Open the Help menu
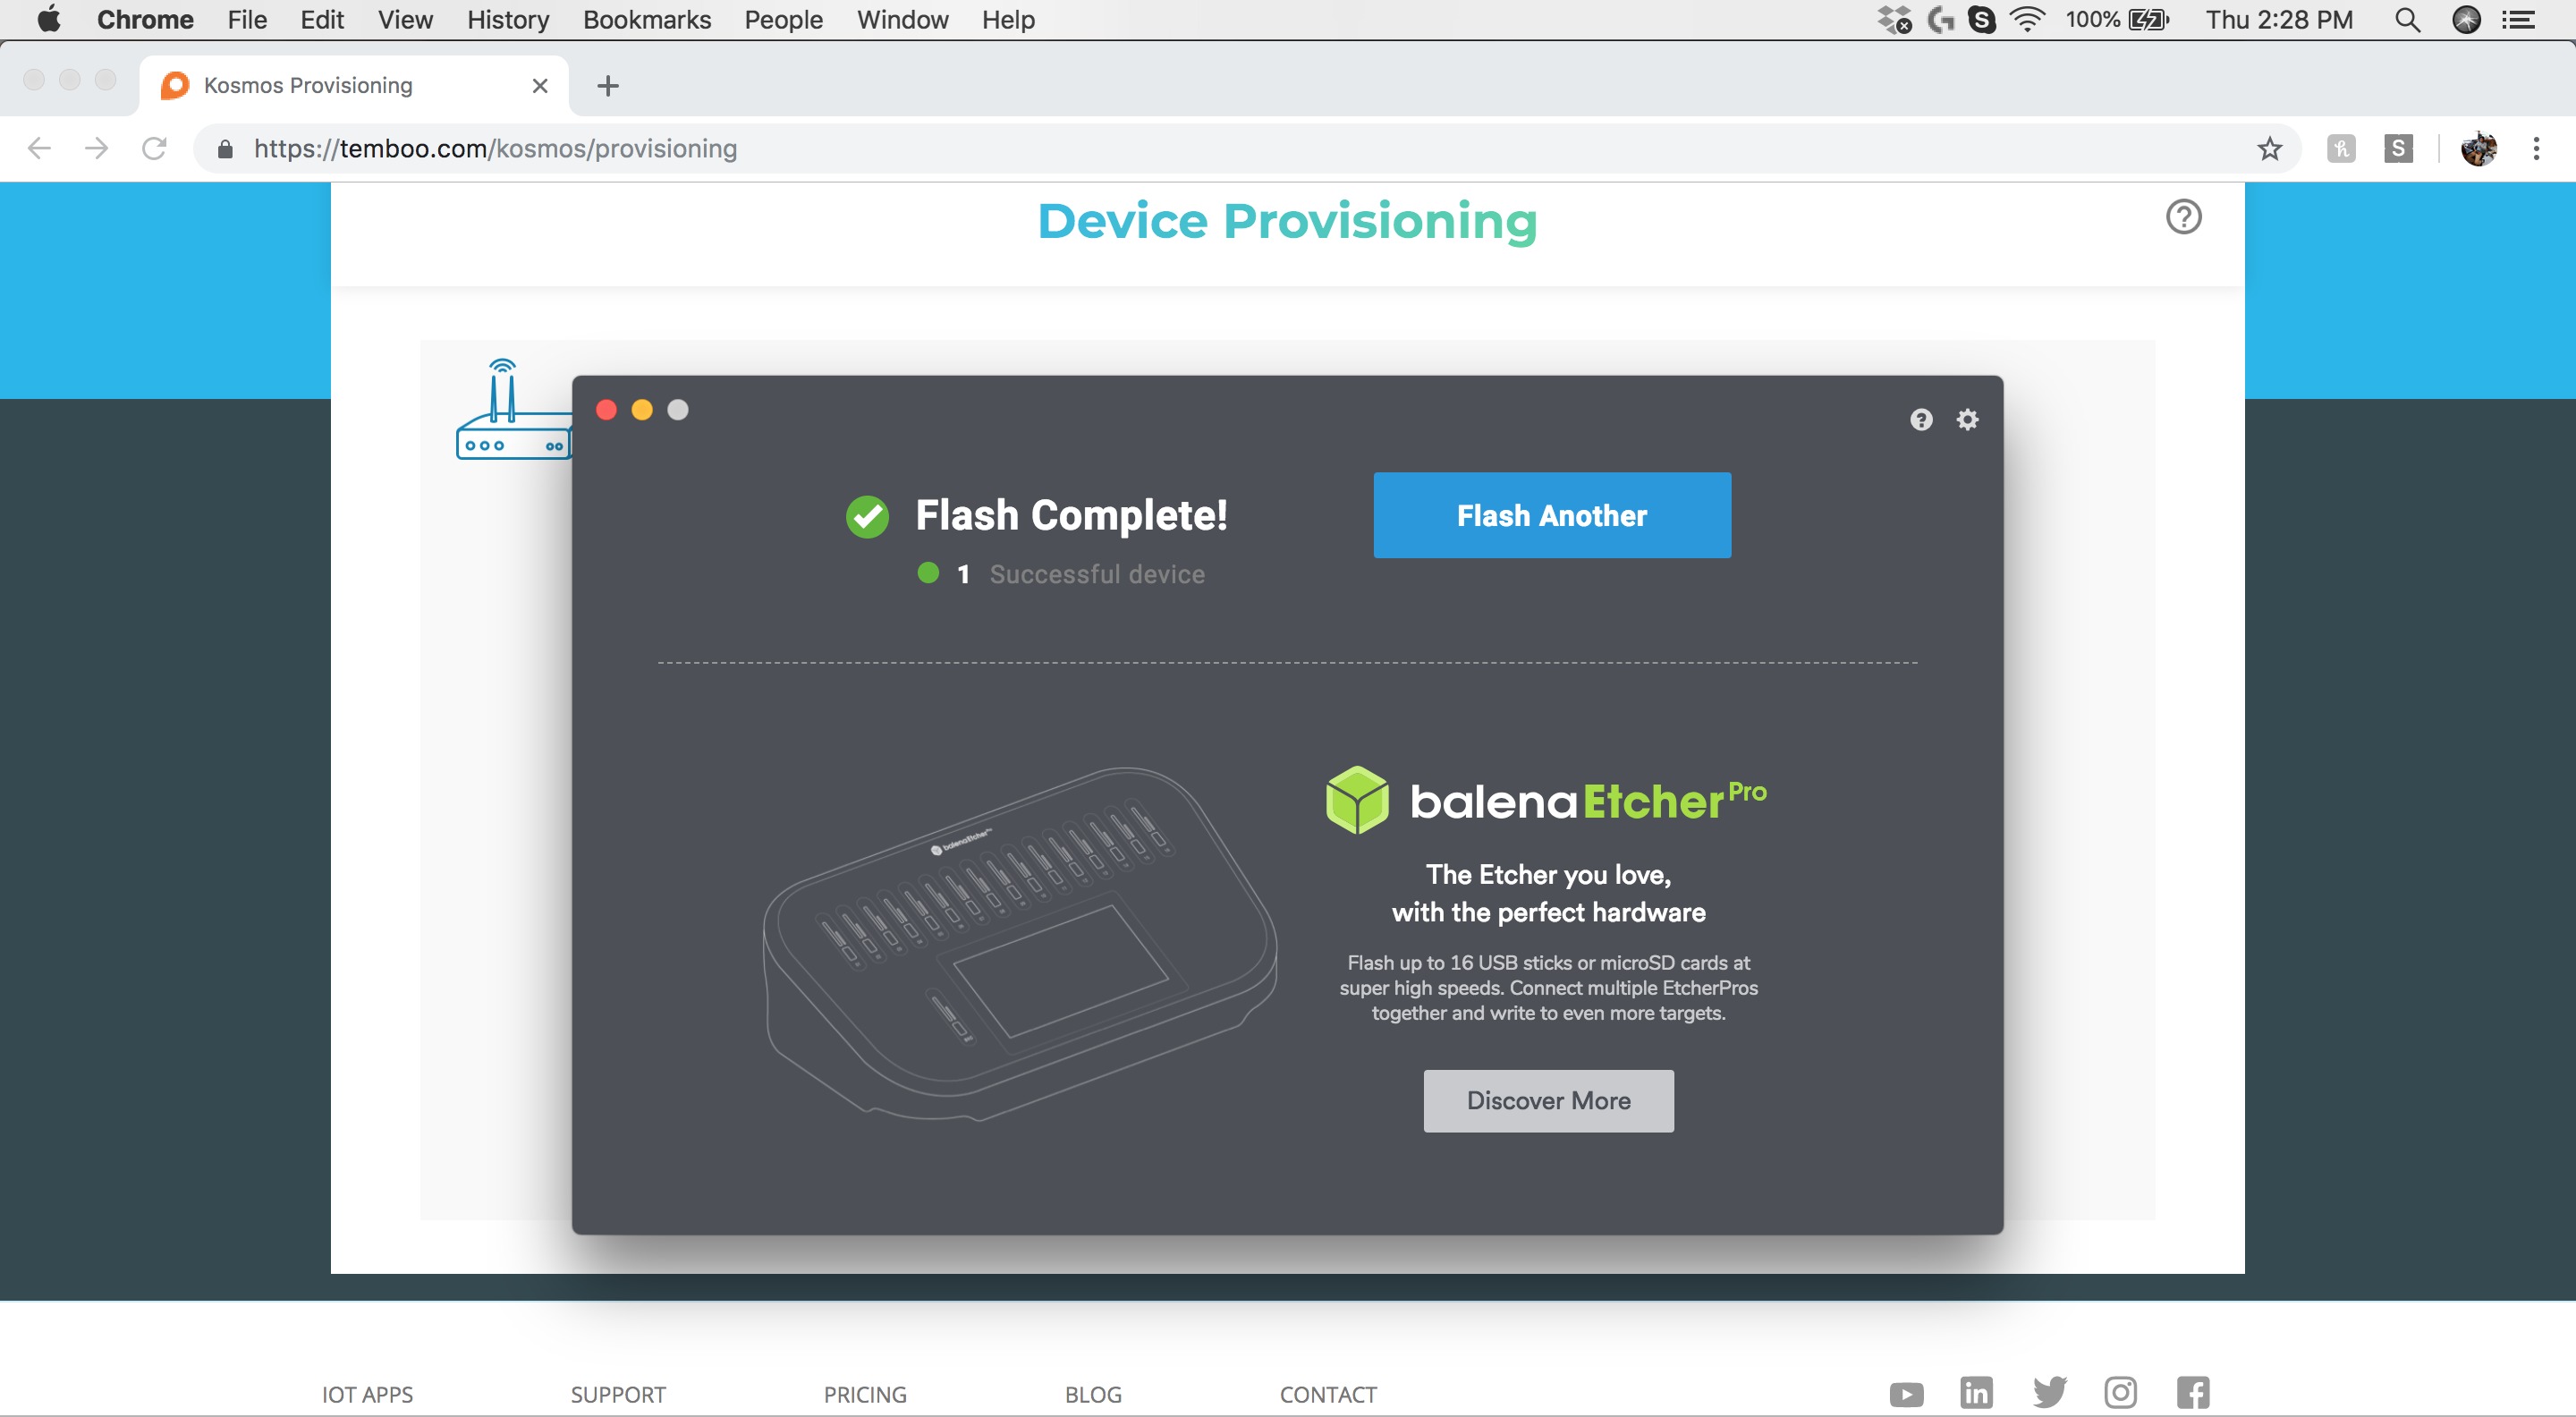This screenshot has width=2576, height=1417. pos(1008,20)
